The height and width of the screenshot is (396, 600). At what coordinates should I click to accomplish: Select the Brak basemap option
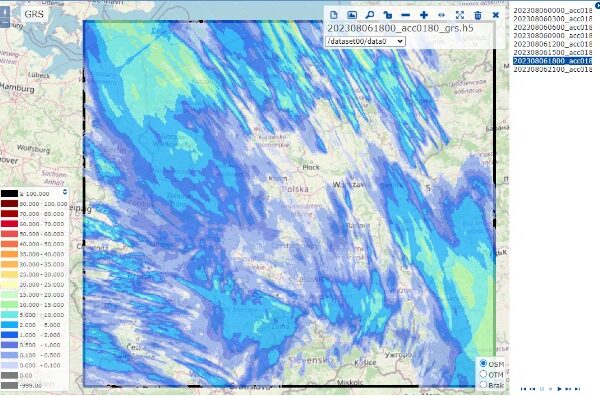(x=483, y=384)
